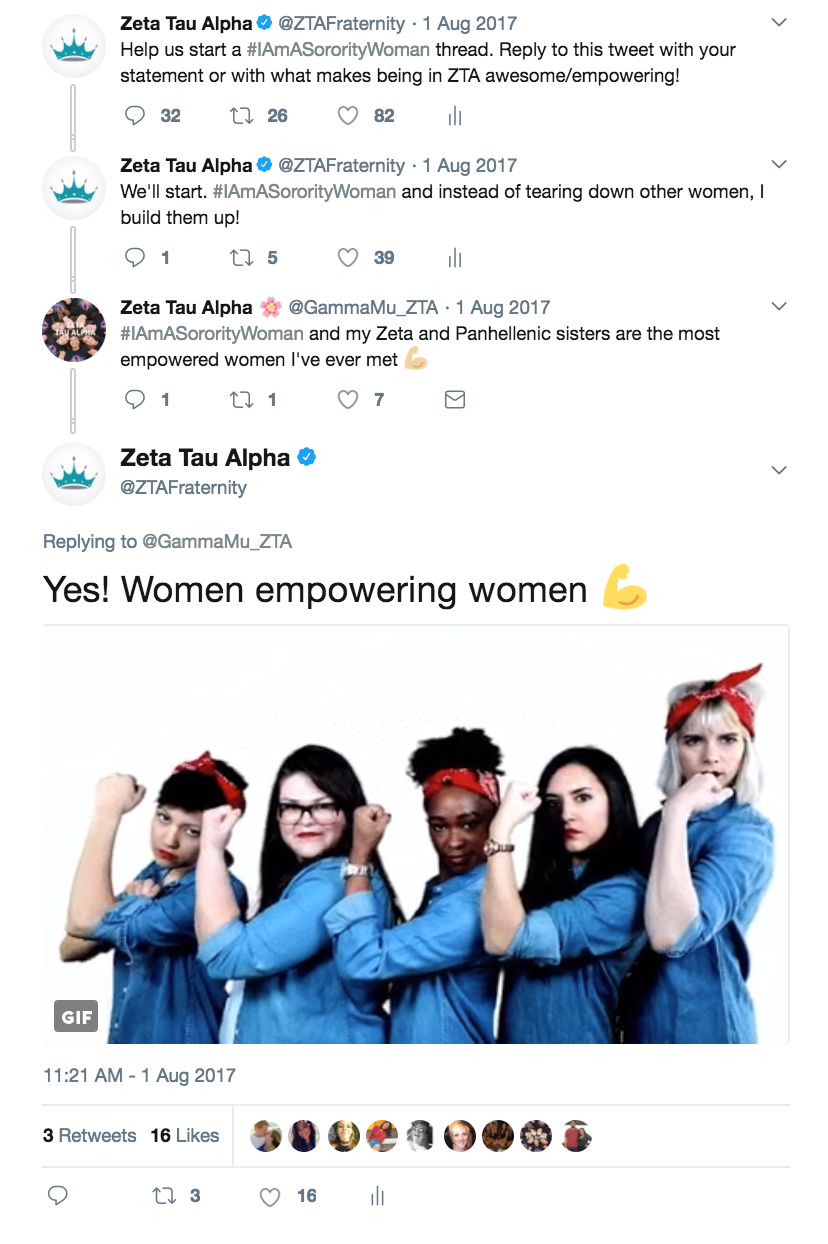View the 3 Retweets list
The width and height of the screenshot is (828, 1244).
(90, 1135)
